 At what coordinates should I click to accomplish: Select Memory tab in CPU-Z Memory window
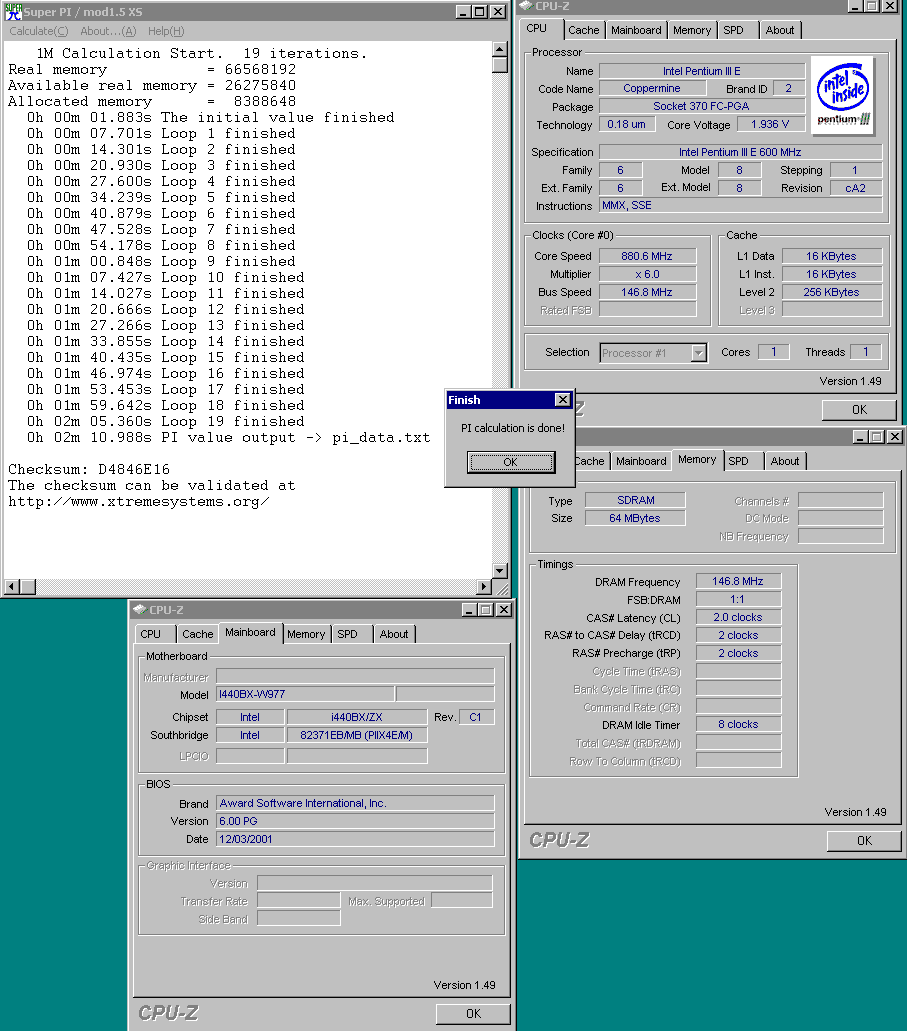tap(697, 460)
